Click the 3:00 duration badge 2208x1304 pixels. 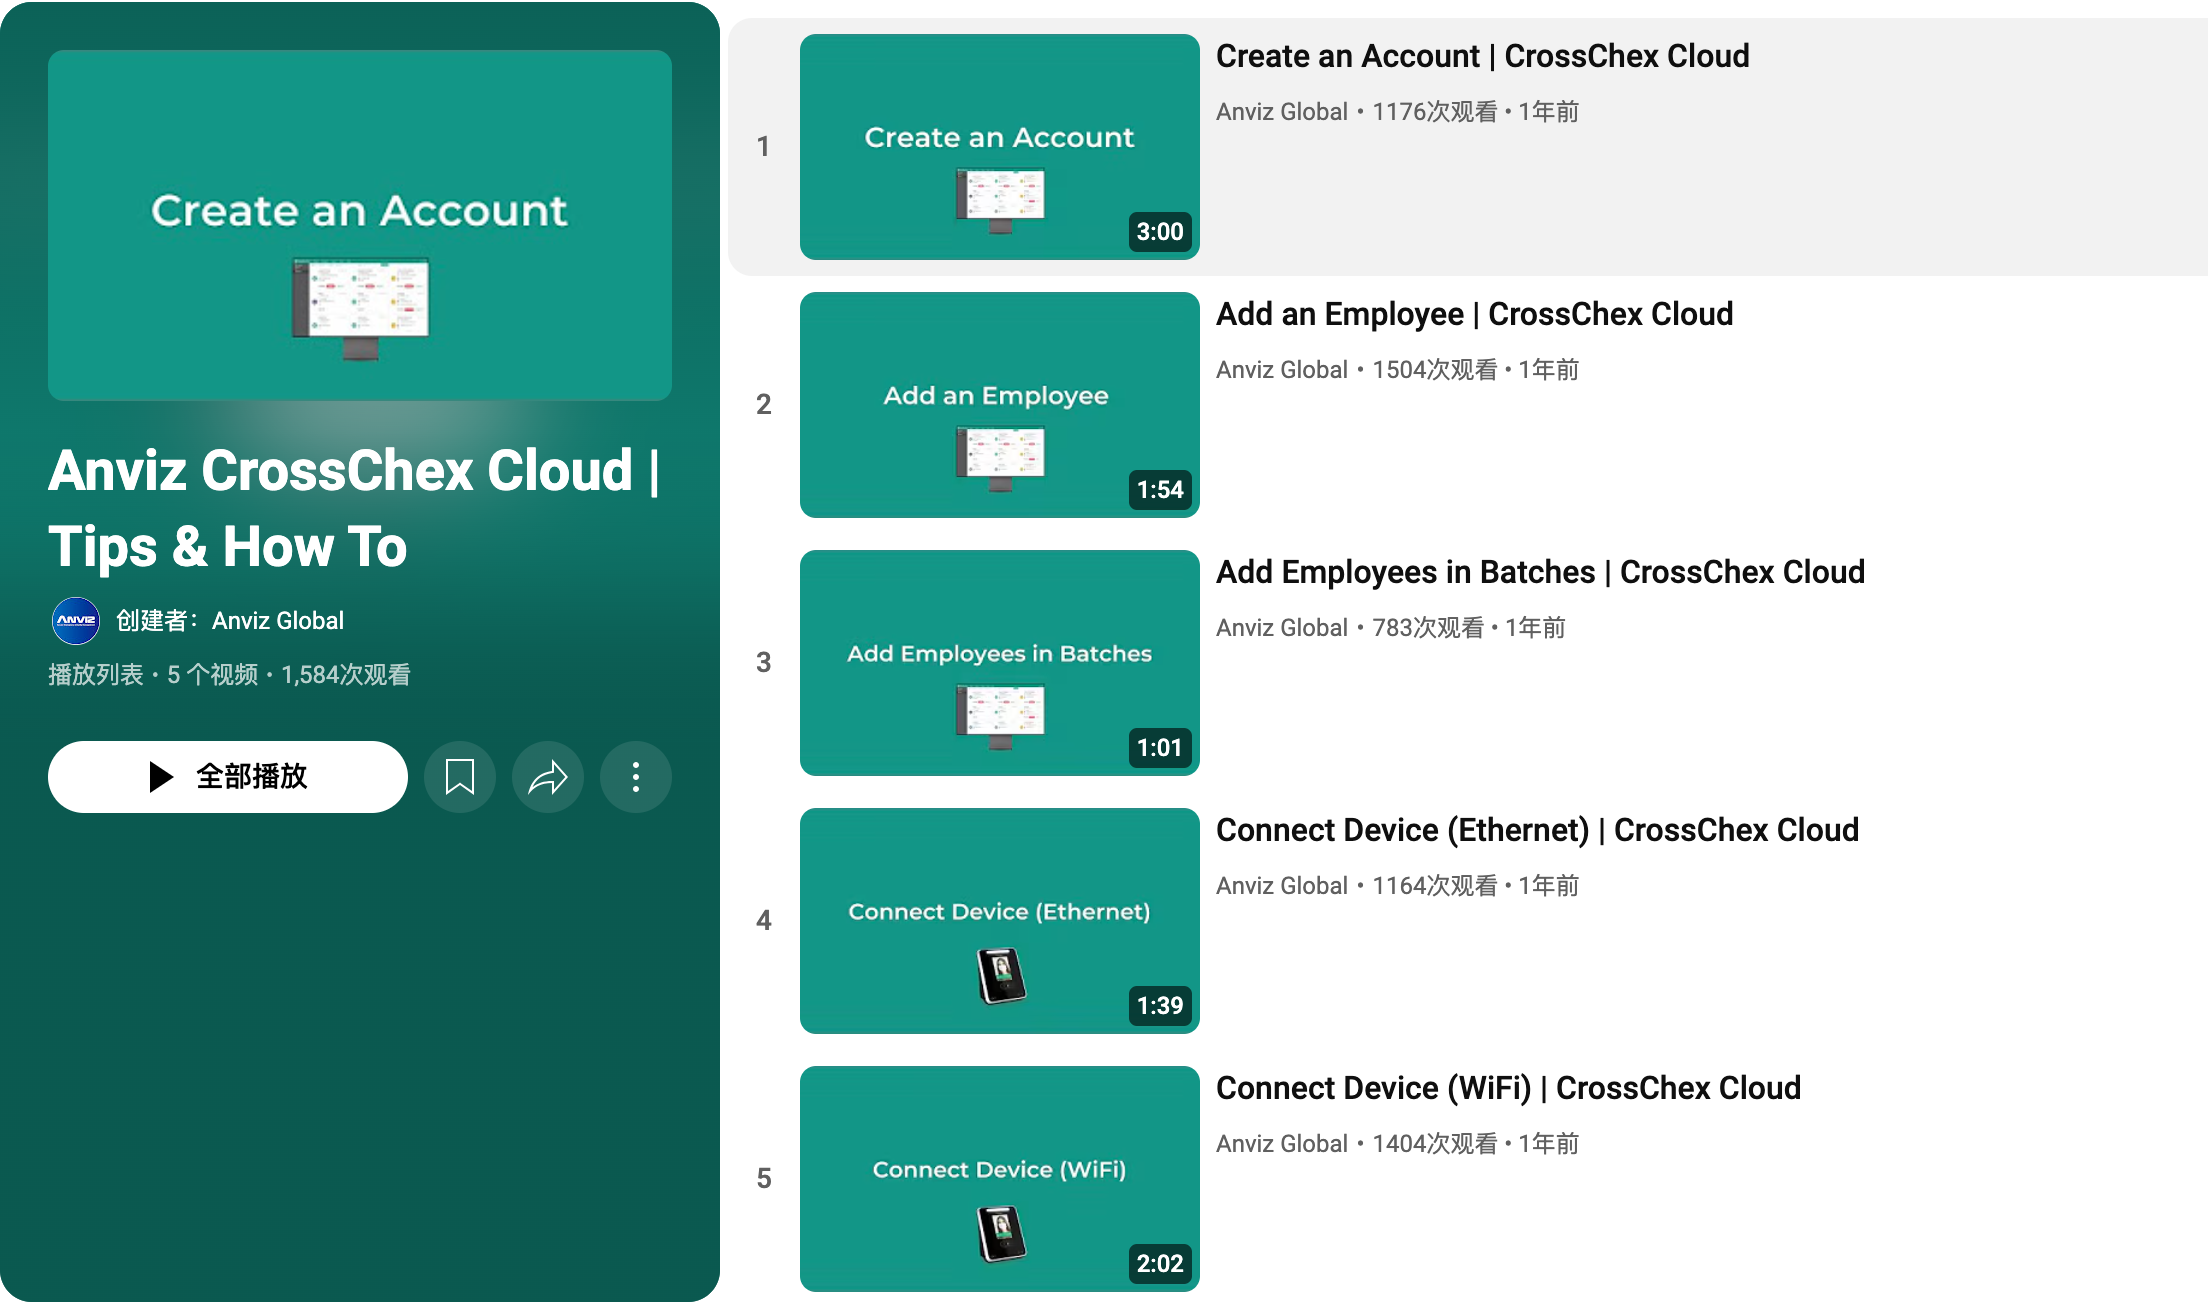pos(1160,232)
